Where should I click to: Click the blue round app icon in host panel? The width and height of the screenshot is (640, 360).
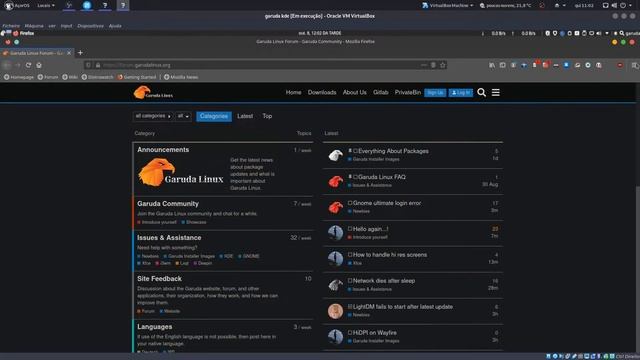point(87,5)
